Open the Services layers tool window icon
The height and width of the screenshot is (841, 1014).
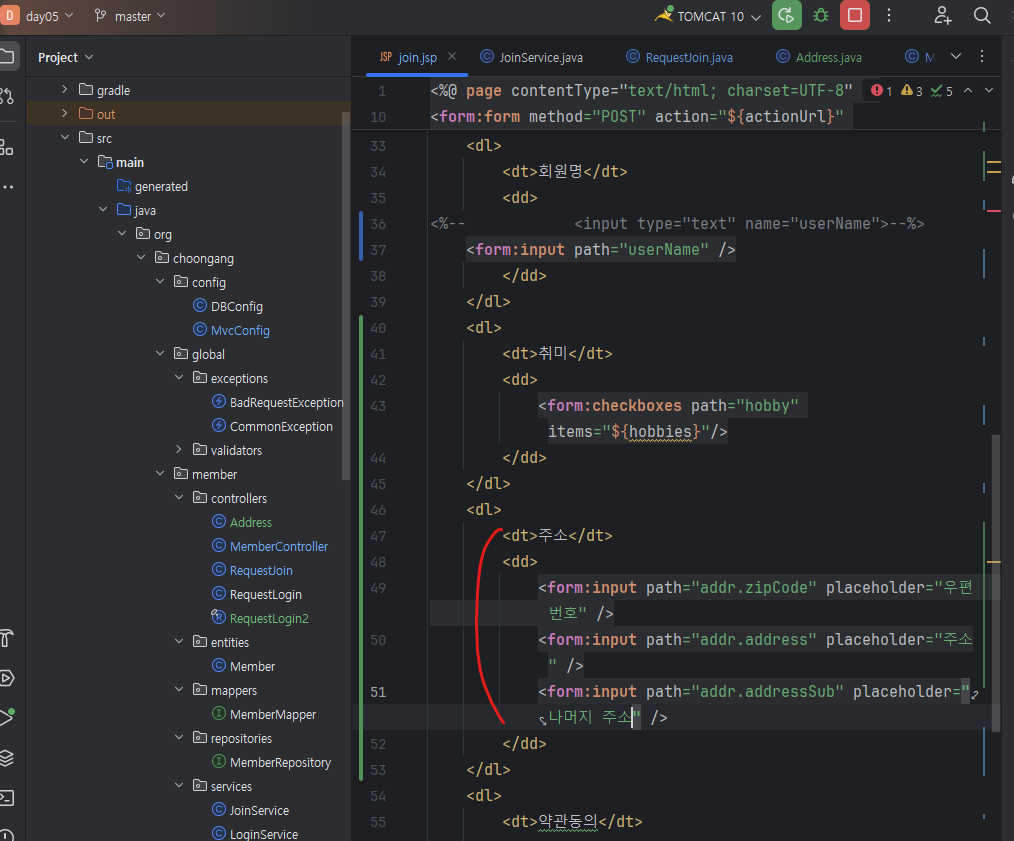[x=6, y=758]
